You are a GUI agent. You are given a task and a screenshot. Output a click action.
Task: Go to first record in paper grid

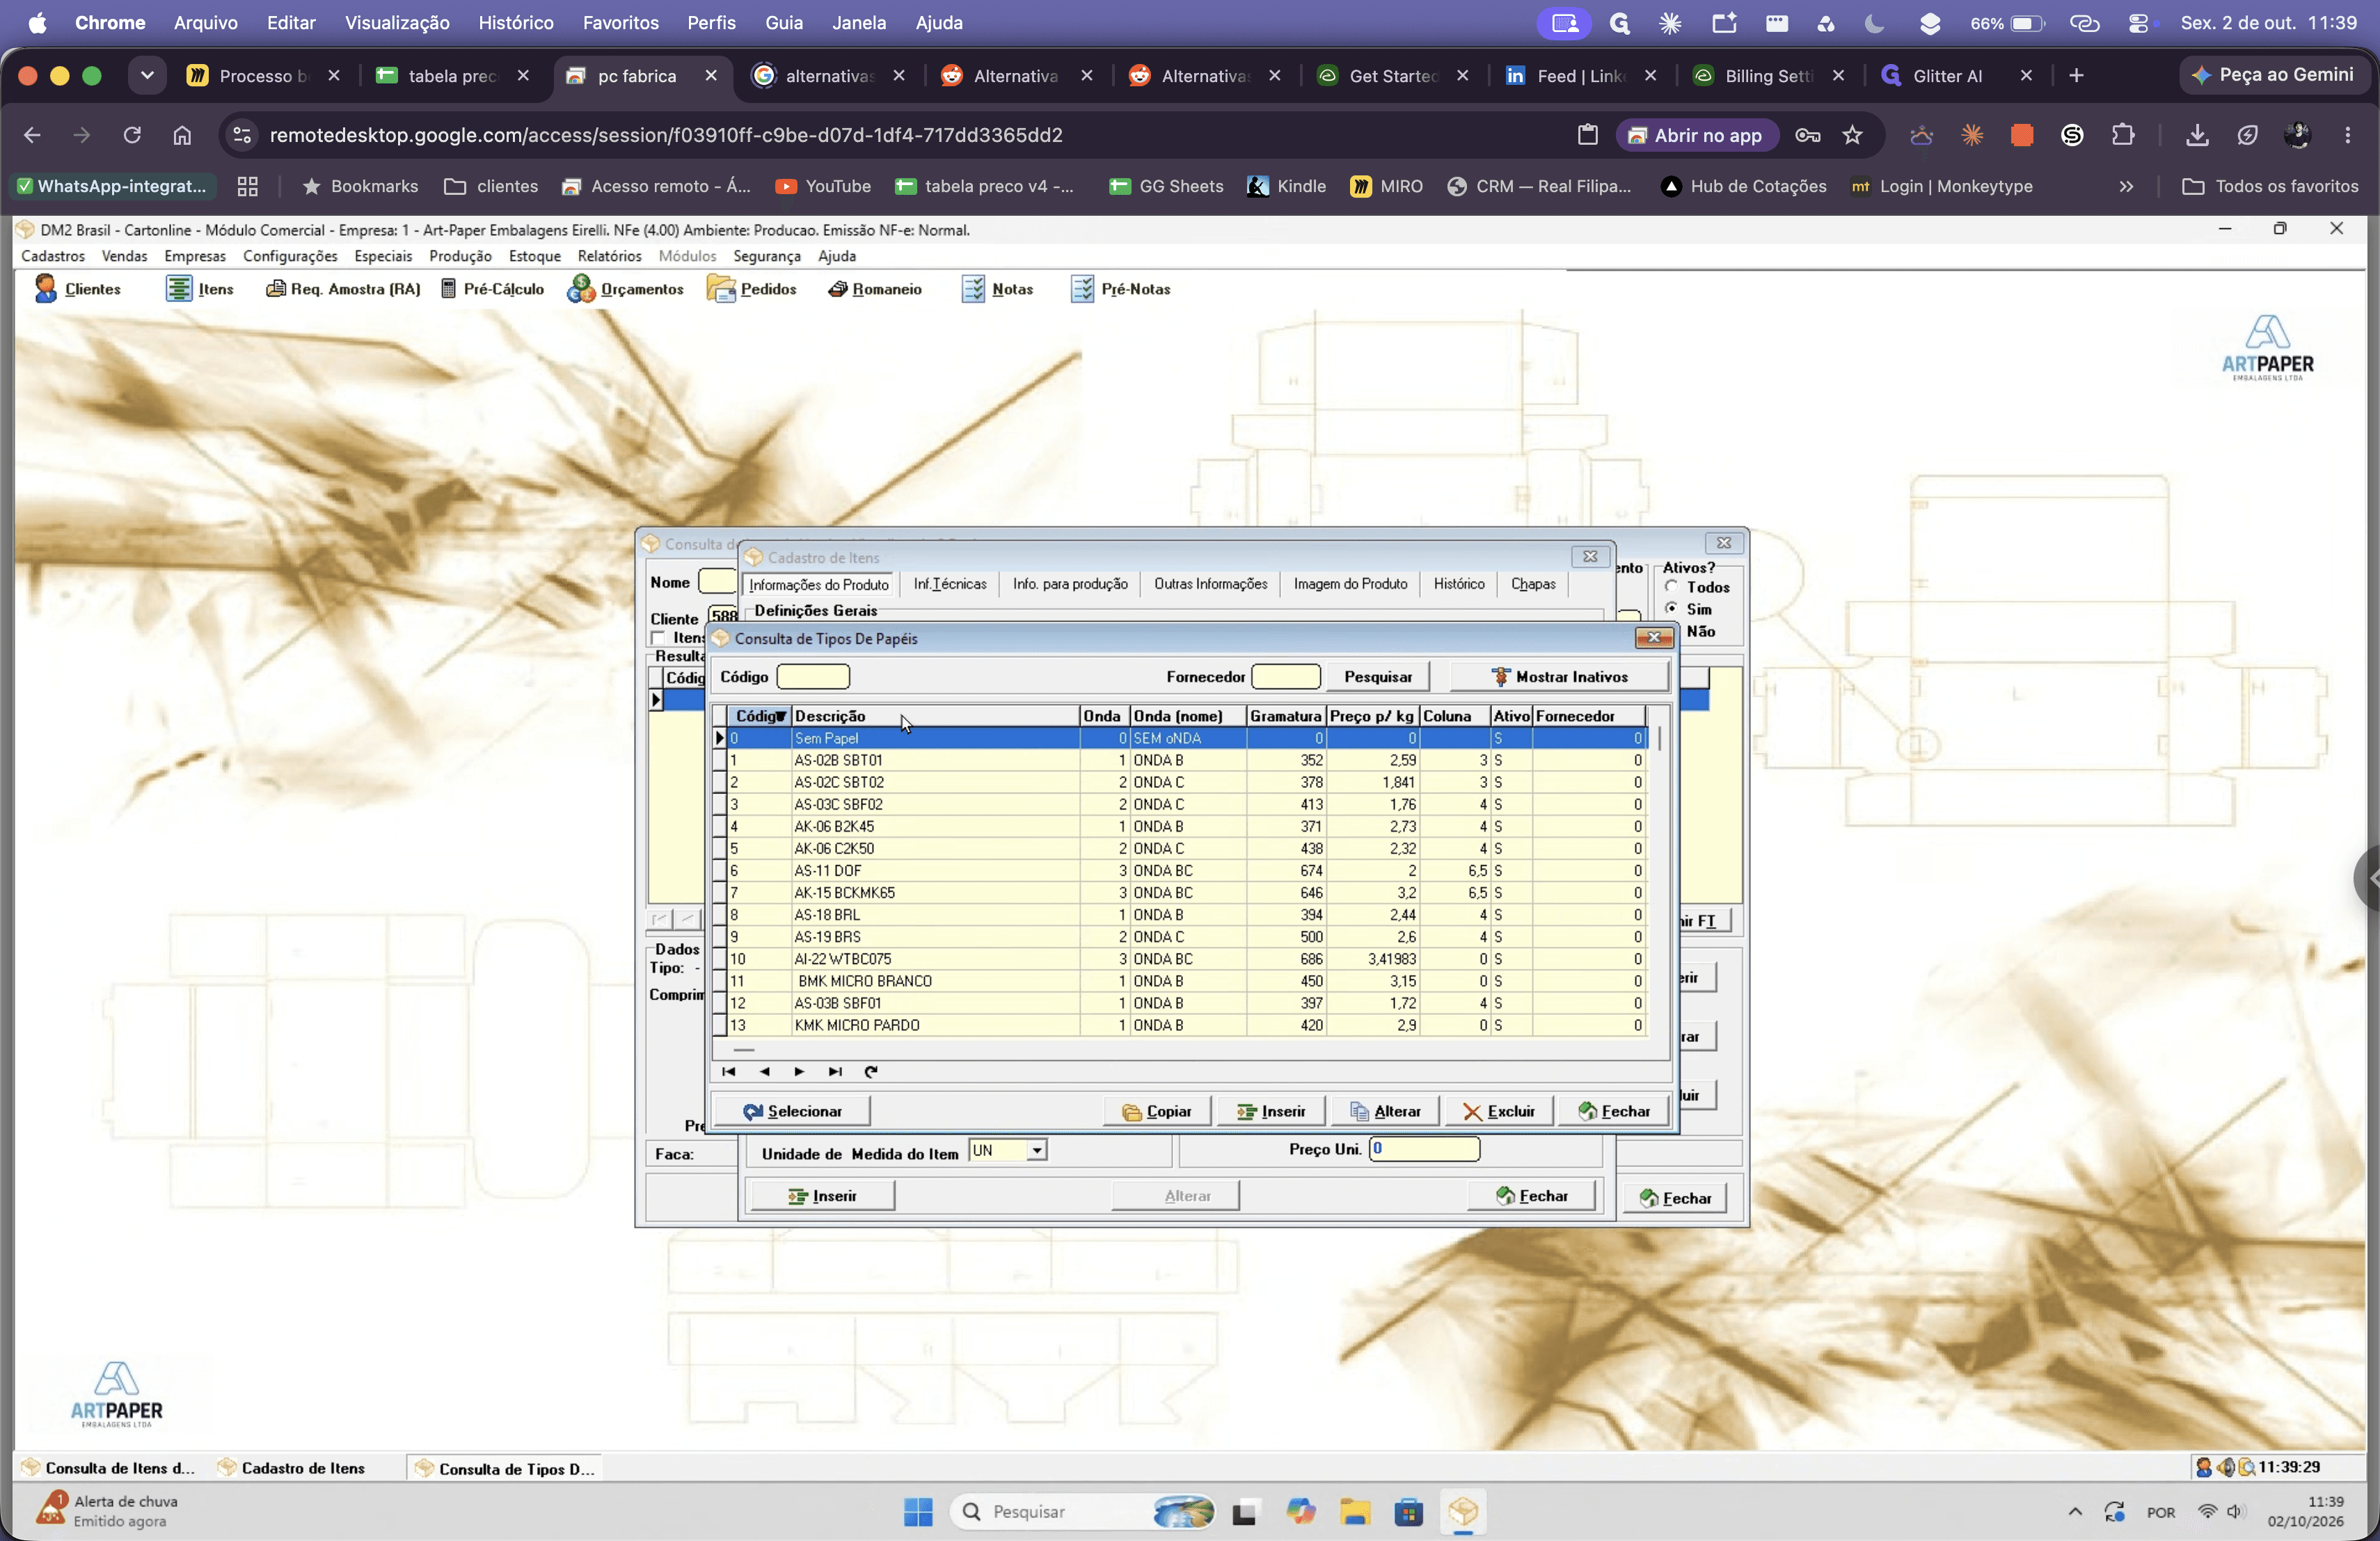[729, 1071]
